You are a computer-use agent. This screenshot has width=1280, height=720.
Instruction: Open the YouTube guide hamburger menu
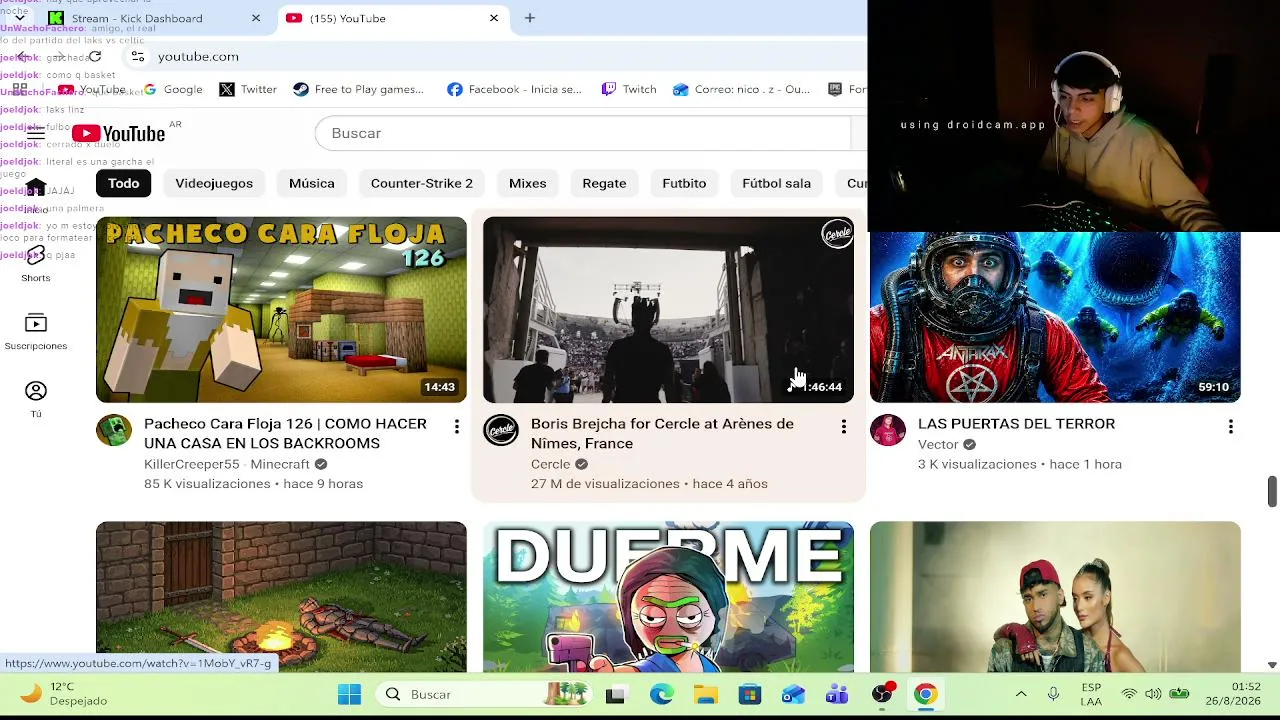click(36, 132)
